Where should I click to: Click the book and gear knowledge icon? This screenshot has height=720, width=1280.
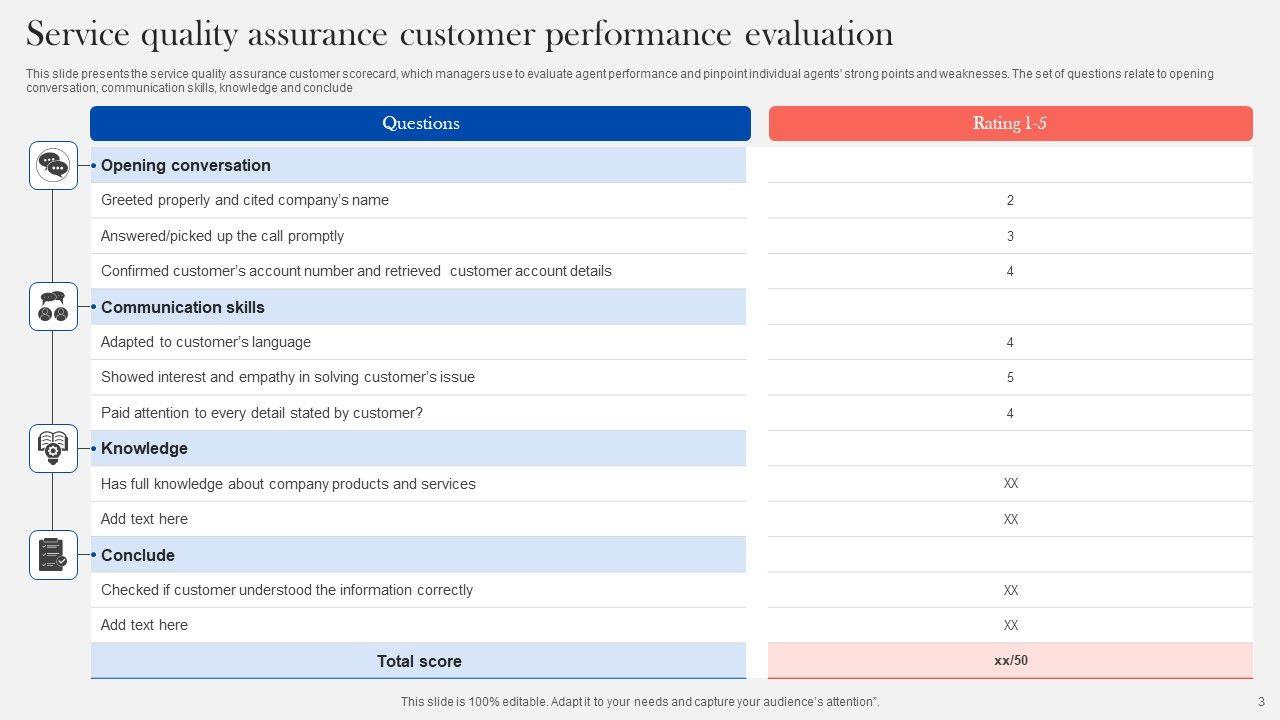[x=53, y=448]
